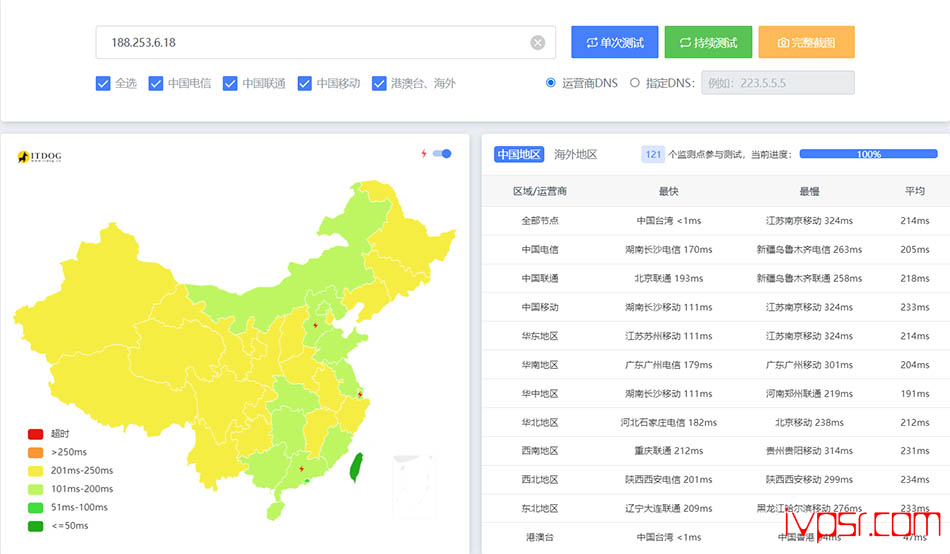Viewport: 950px width, 554px height.
Task: Click the ITDOG logo on the map
Action: [x=39, y=157]
